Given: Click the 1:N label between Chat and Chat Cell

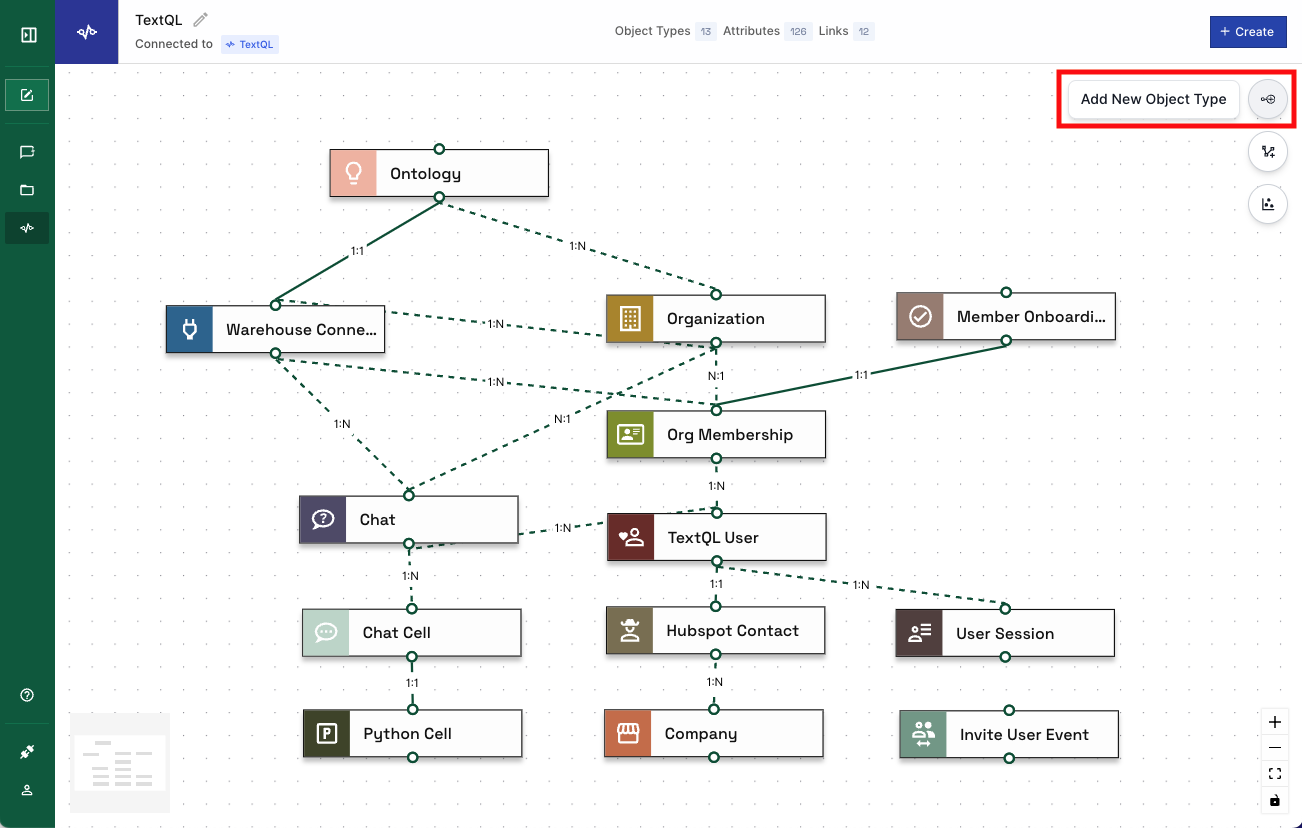Looking at the screenshot, I should [x=410, y=576].
